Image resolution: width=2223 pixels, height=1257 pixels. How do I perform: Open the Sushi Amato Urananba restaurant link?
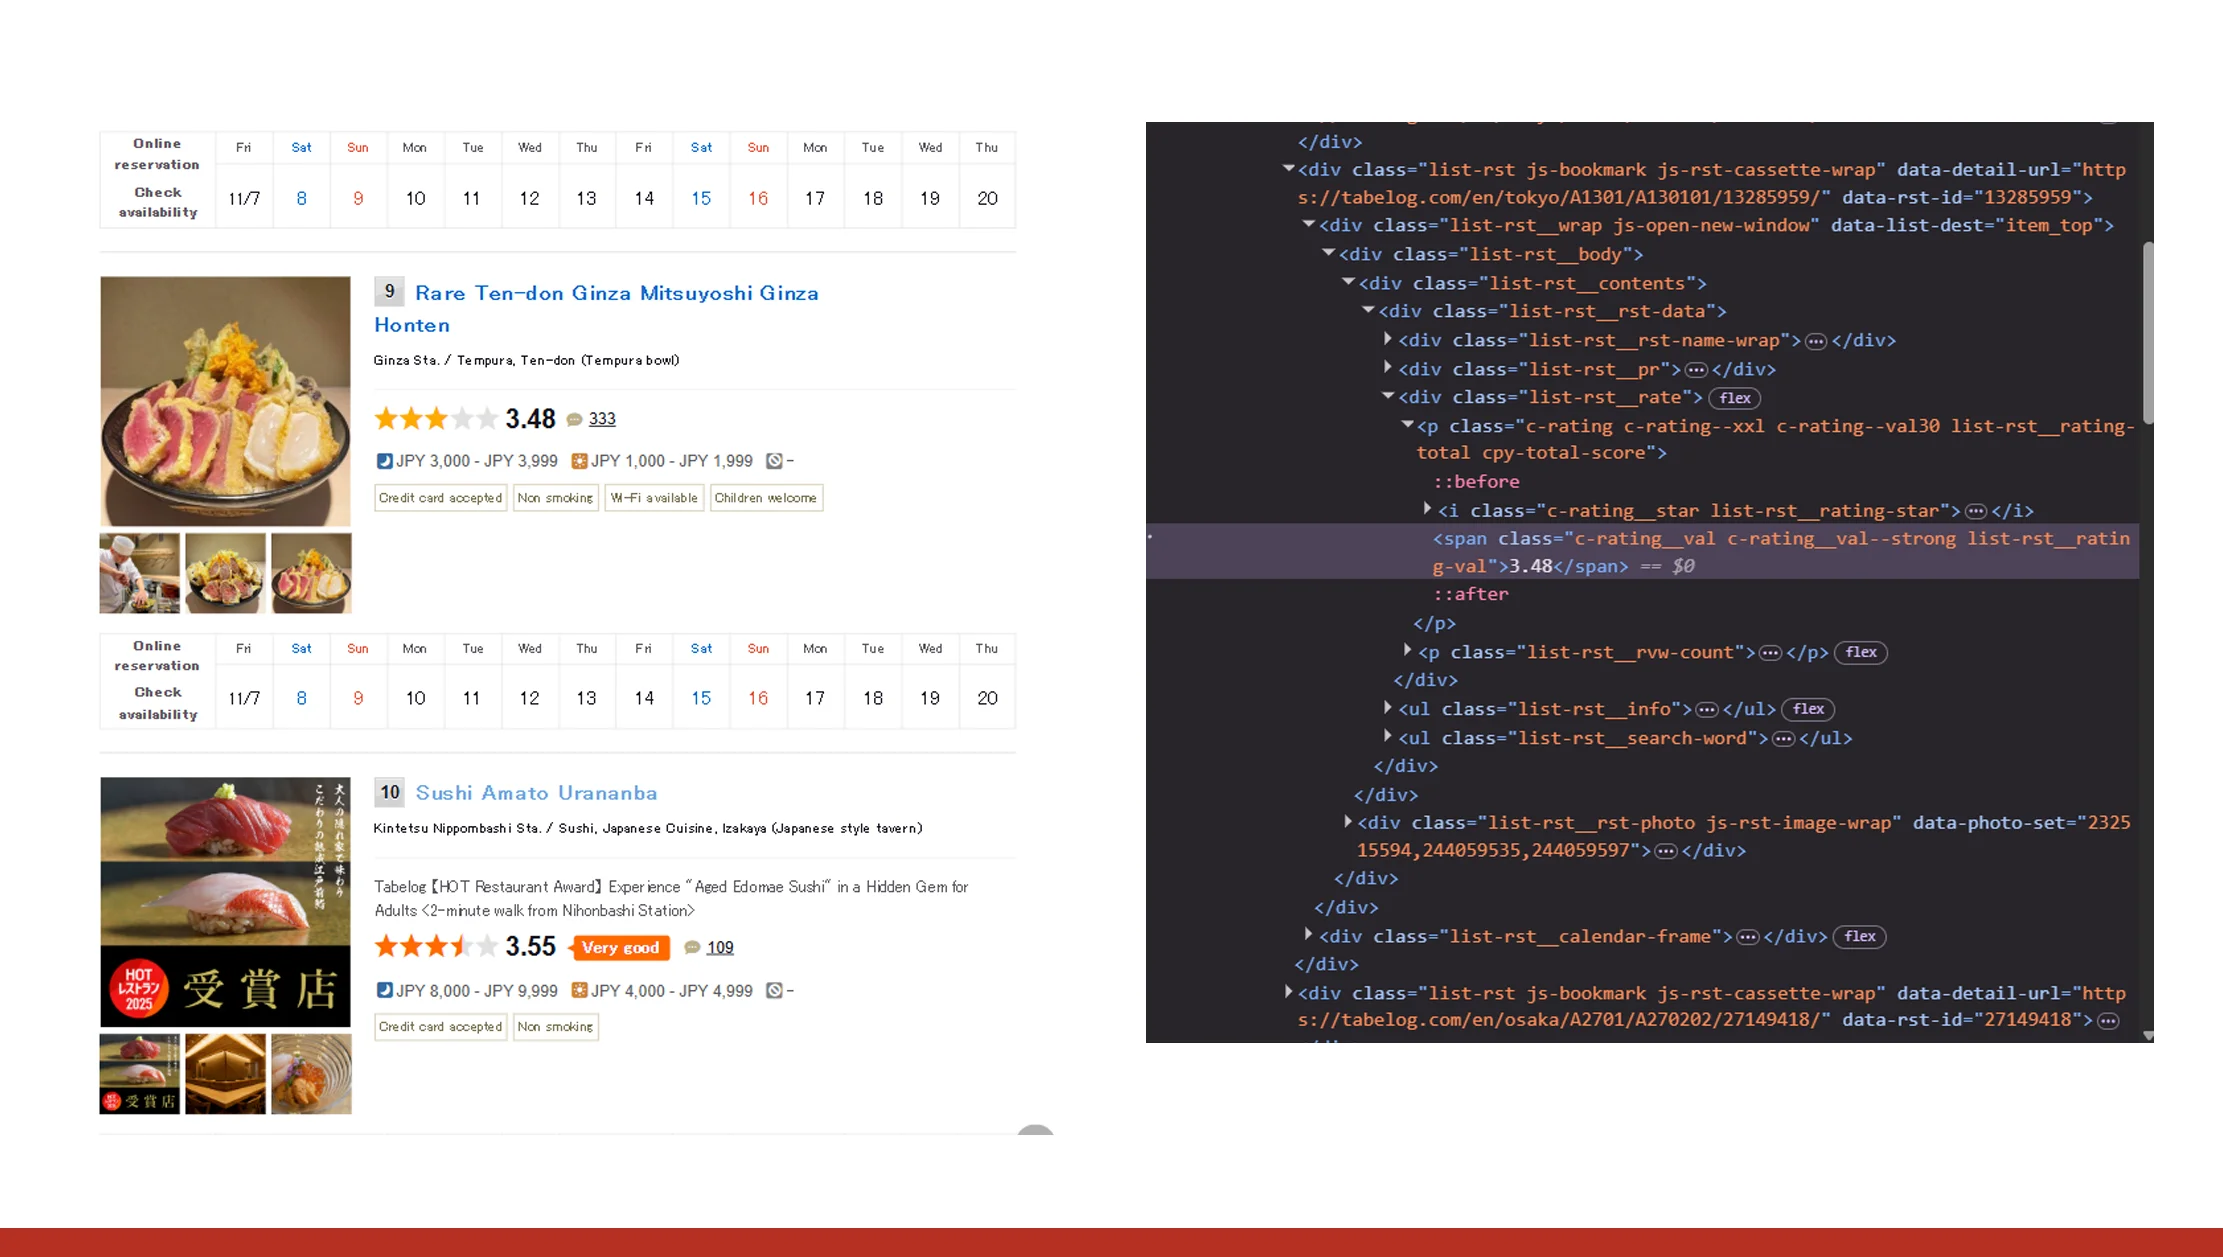click(536, 793)
